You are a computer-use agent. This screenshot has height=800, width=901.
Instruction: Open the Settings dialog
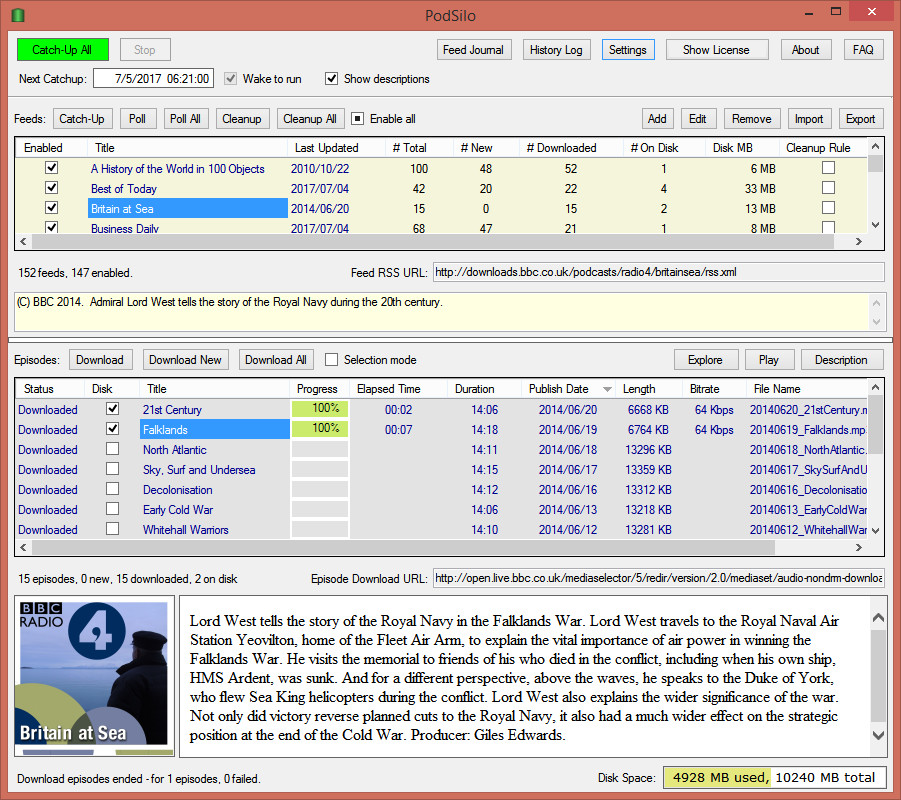pos(627,50)
